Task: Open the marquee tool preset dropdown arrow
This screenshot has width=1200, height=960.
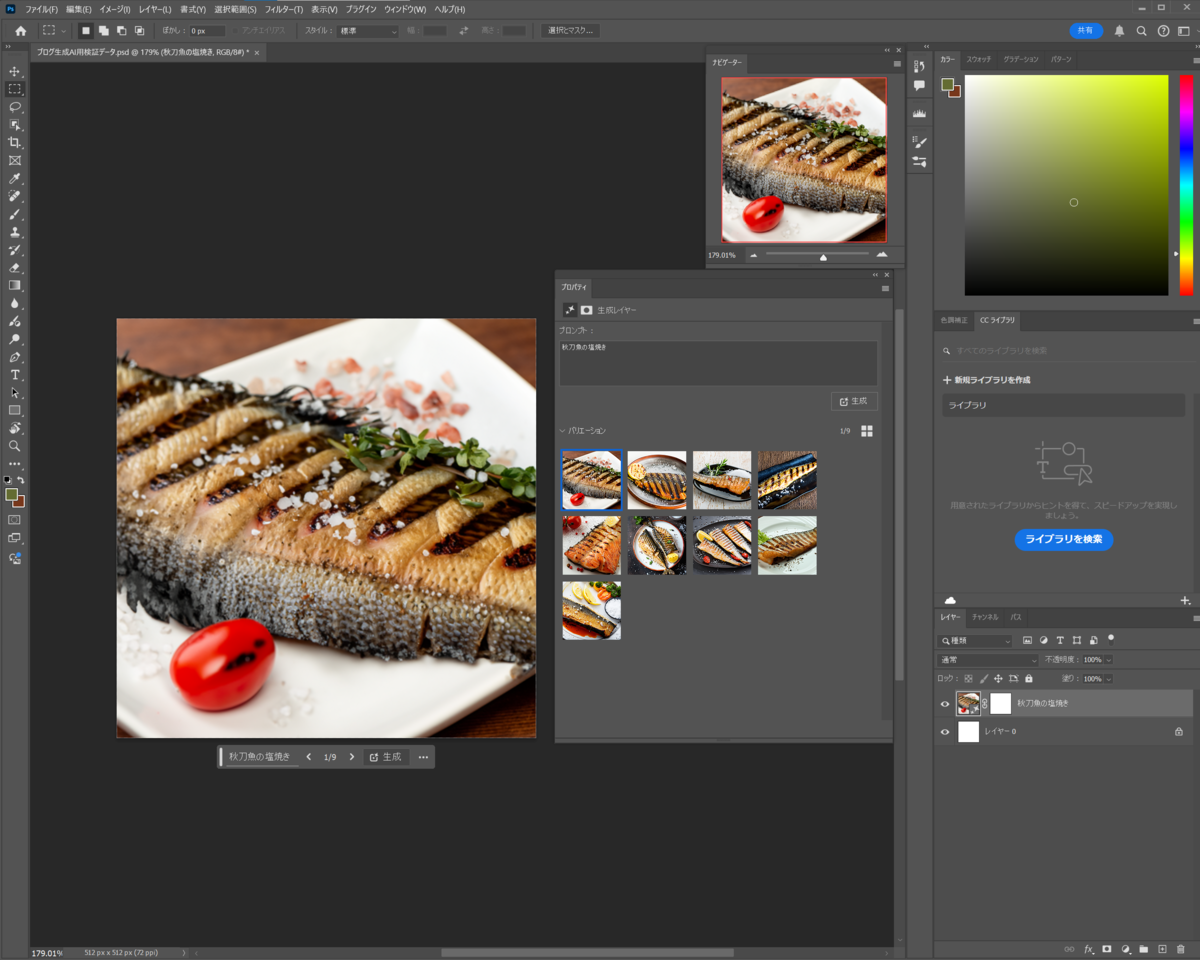Action: (63, 31)
